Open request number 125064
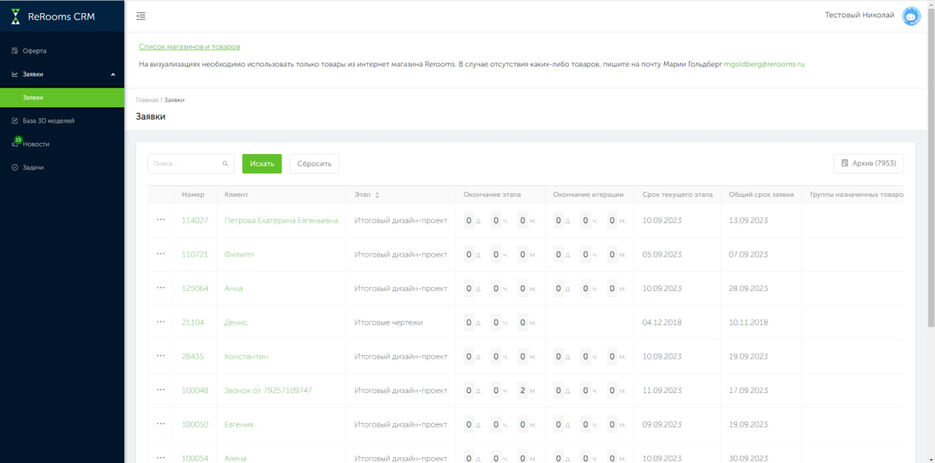The width and height of the screenshot is (935, 463). [x=194, y=288]
